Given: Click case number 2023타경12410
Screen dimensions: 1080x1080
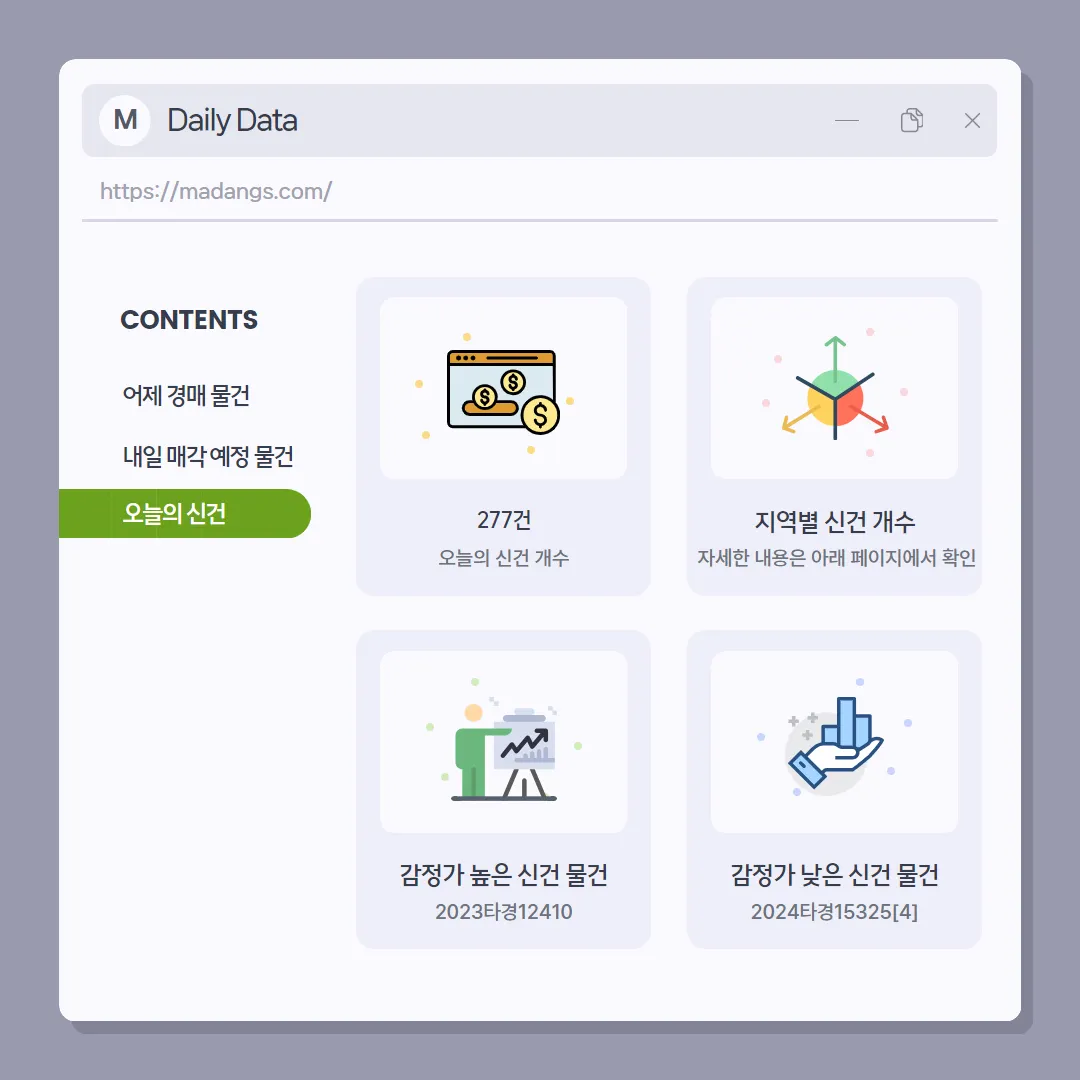Looking at the screenshot, I should point(503,911).
